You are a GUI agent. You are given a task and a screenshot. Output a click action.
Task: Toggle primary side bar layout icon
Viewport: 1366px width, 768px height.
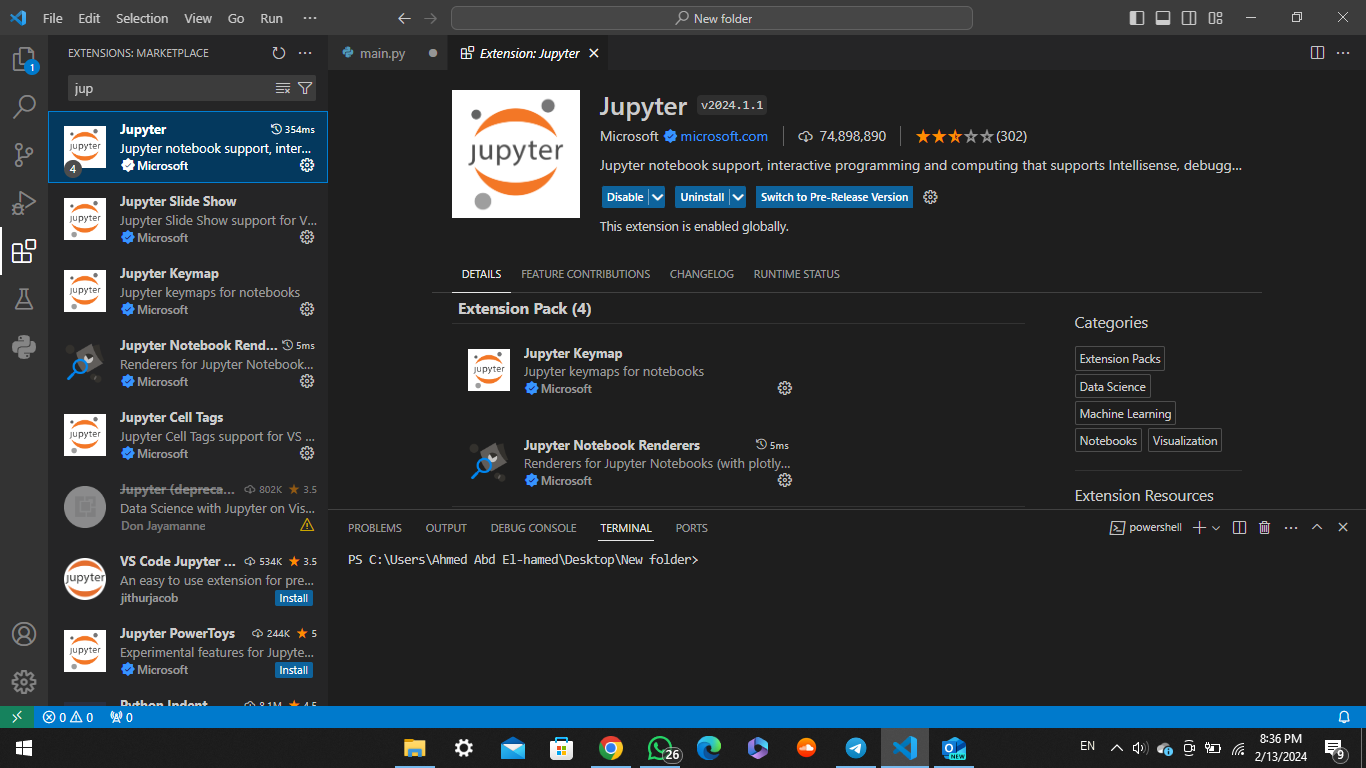tap(1137, 18)
